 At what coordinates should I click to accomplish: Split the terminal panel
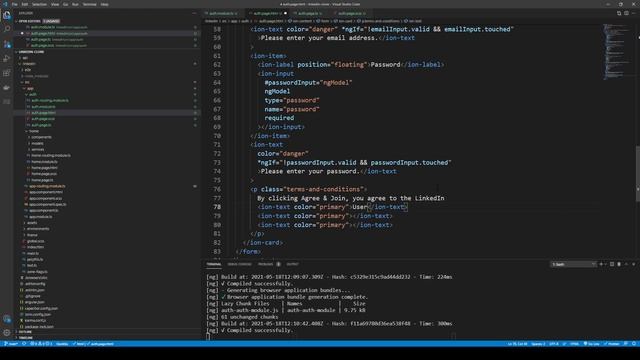pos(612,264)
